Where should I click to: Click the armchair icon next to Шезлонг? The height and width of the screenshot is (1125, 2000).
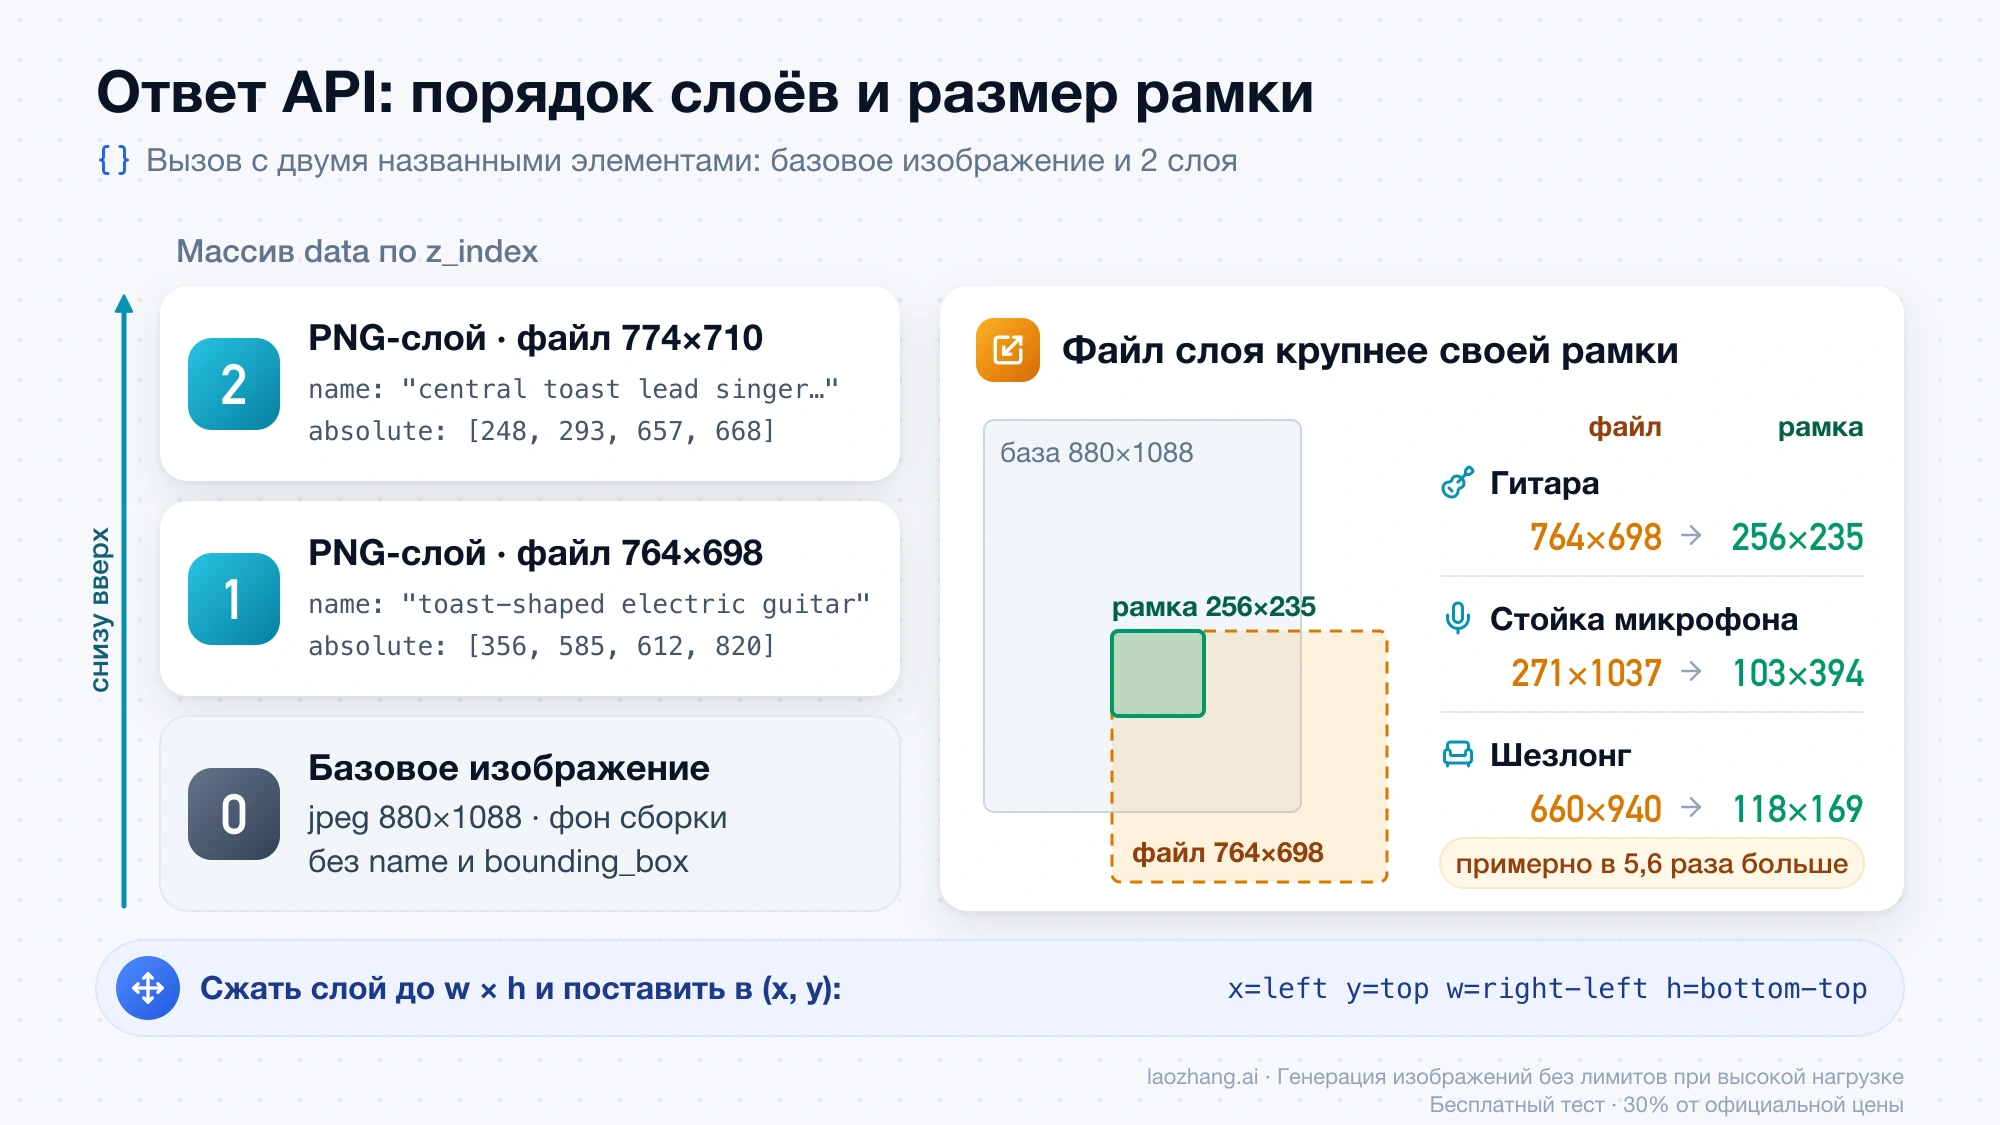click(1458, 755)
